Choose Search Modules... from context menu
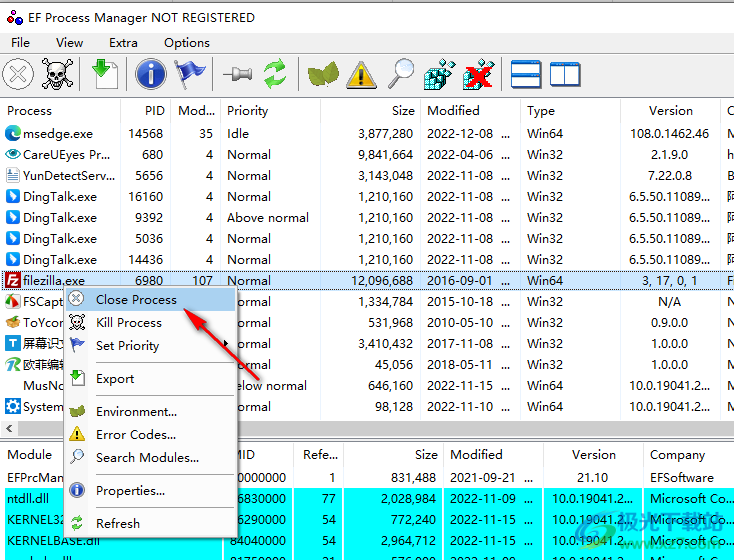This screenshot has width=734, height=560. 151,457
